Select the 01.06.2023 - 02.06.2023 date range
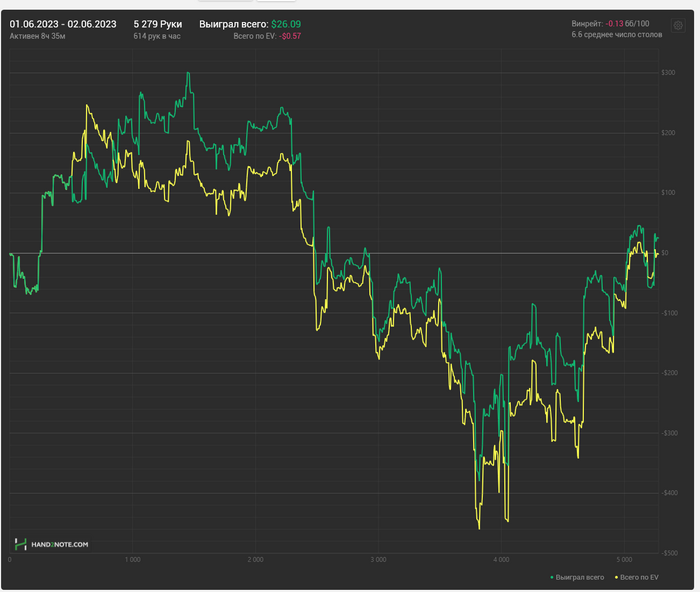The image size is (700, 592). (63, 24)
